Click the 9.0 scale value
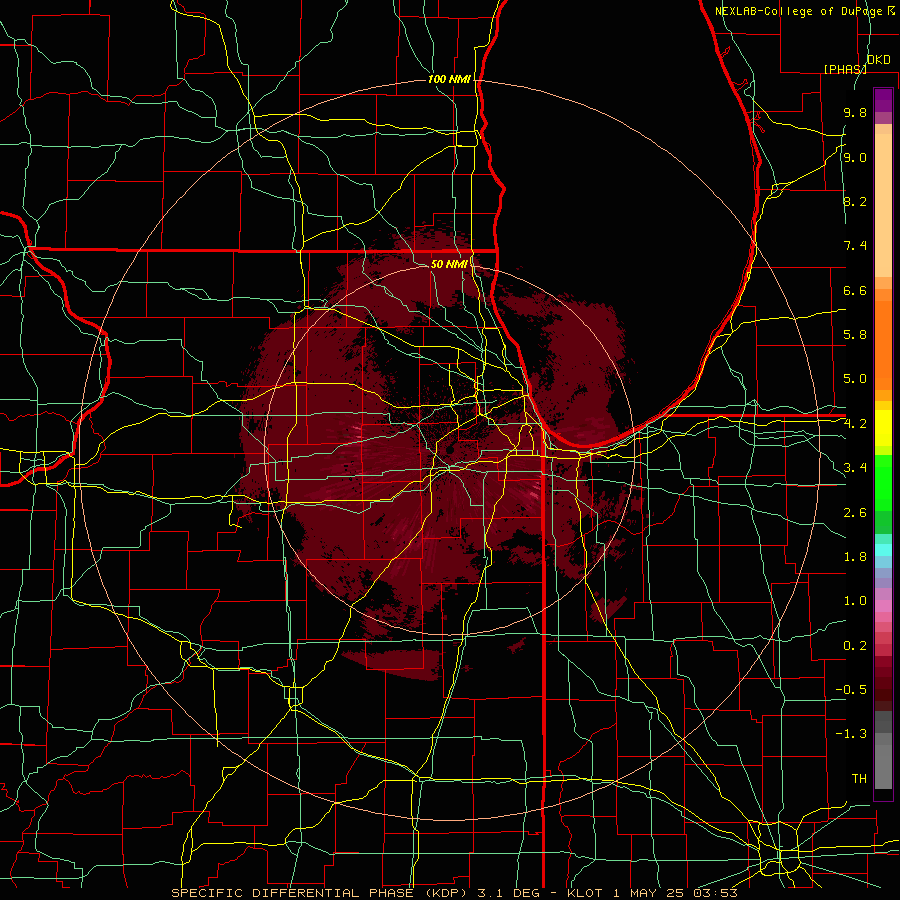Viewport: 900px width, 900px height. [855, 157]
